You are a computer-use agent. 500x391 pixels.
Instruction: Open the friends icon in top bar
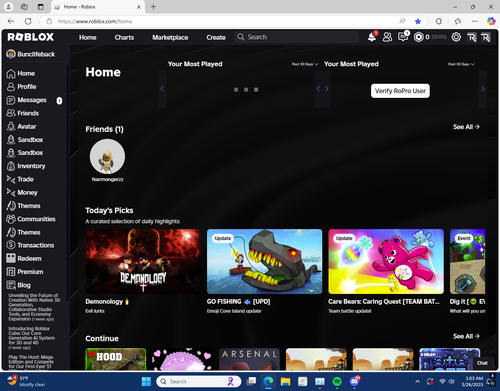(x=387, y=37)
